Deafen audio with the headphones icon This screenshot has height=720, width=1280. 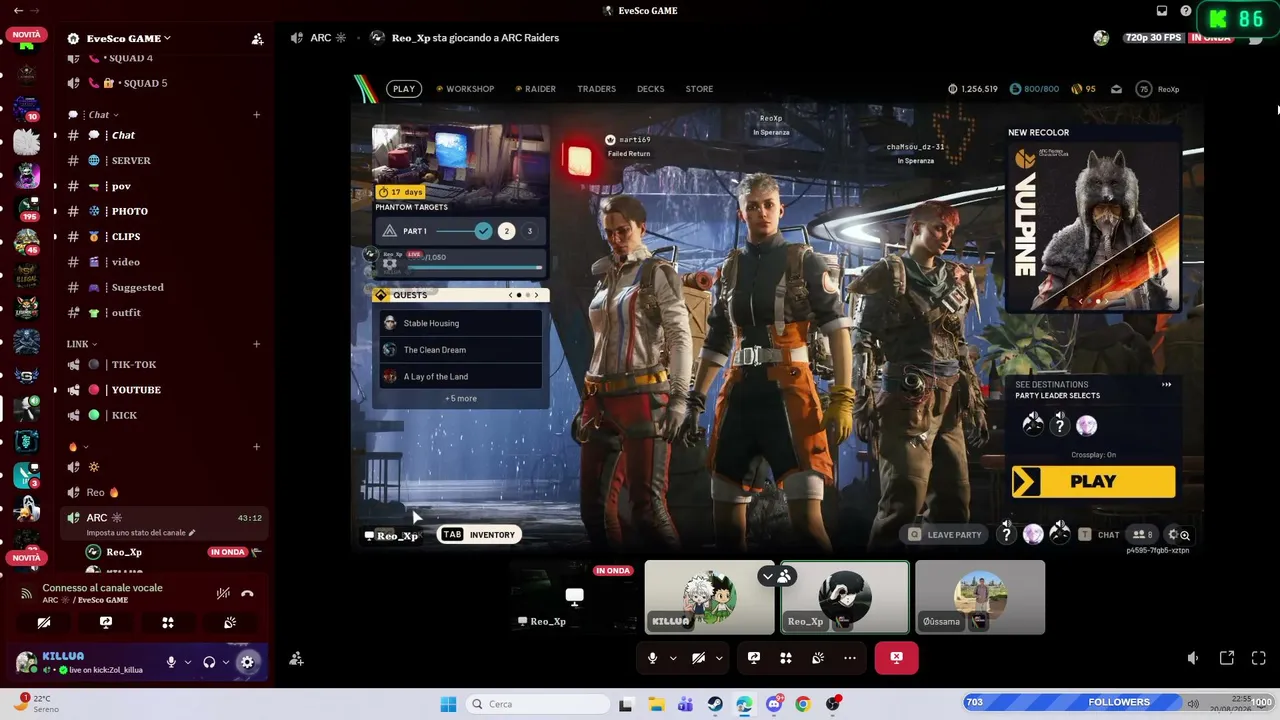click(209, 662)
